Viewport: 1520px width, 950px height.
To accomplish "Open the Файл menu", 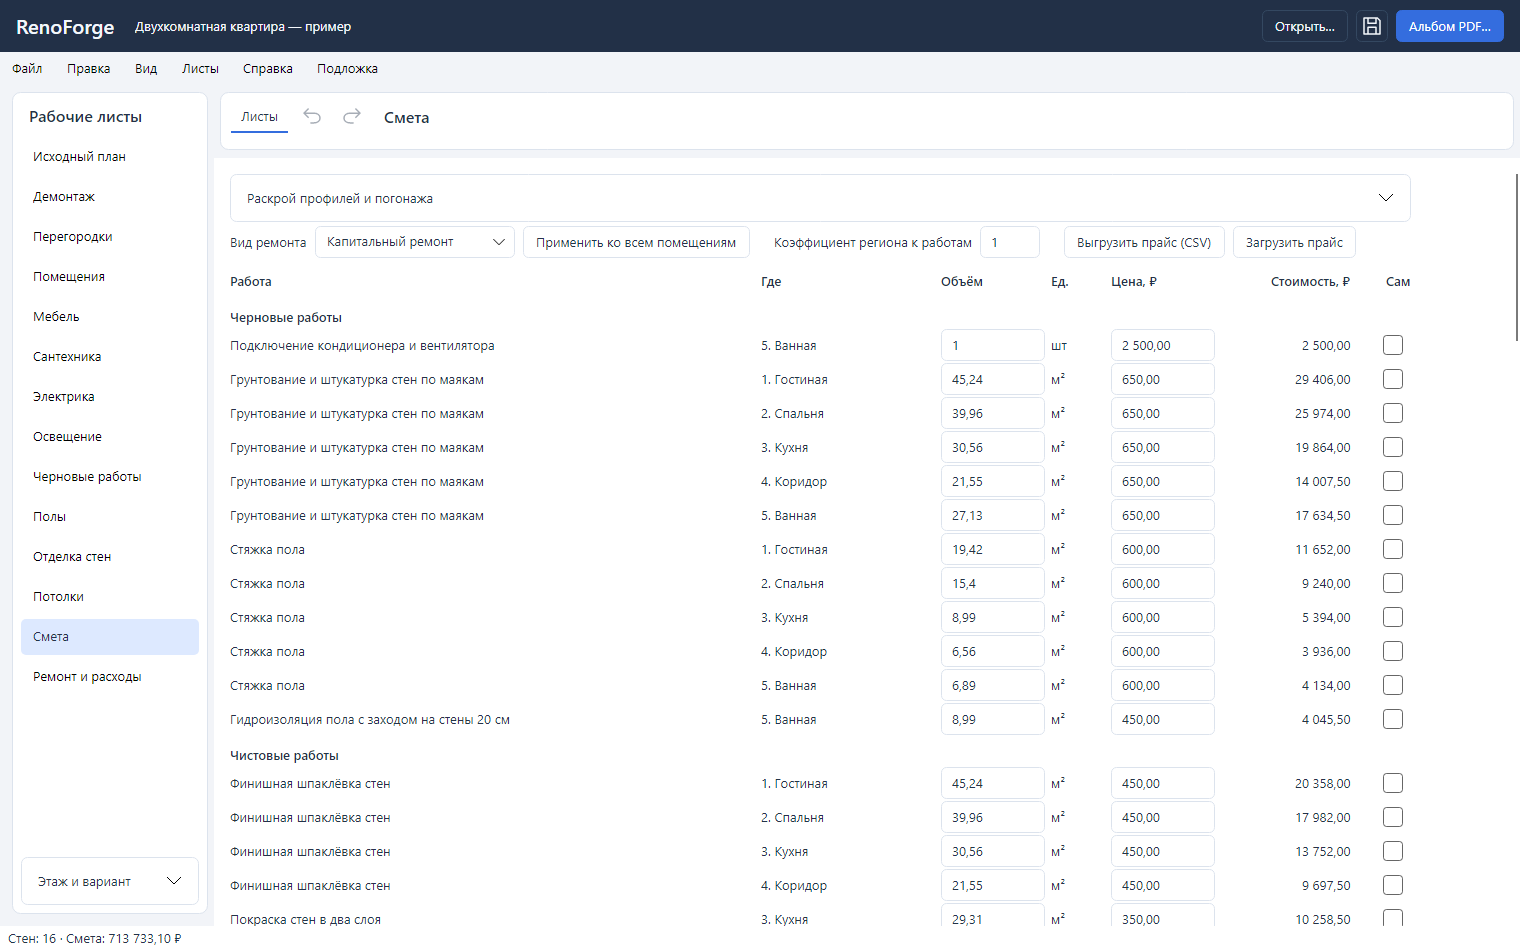I will (27, 69).
